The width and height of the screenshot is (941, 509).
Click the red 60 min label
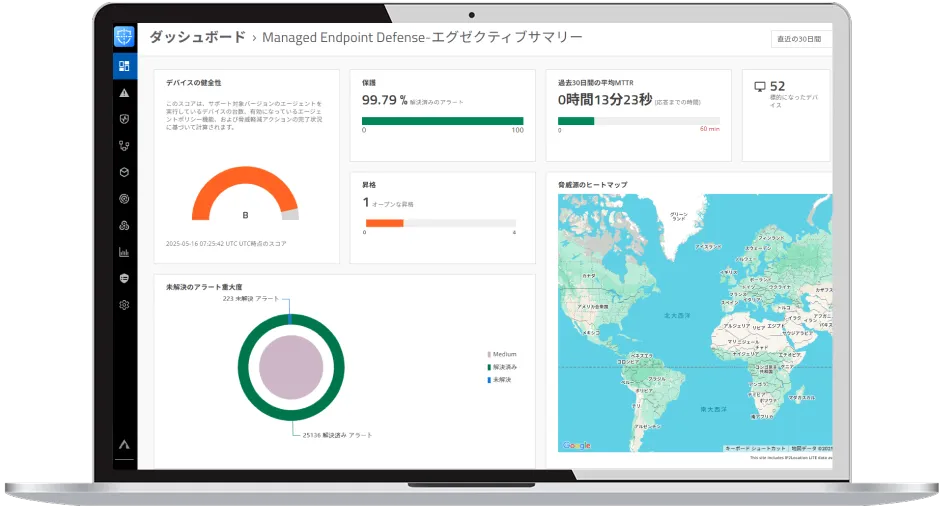coord(709,129)
